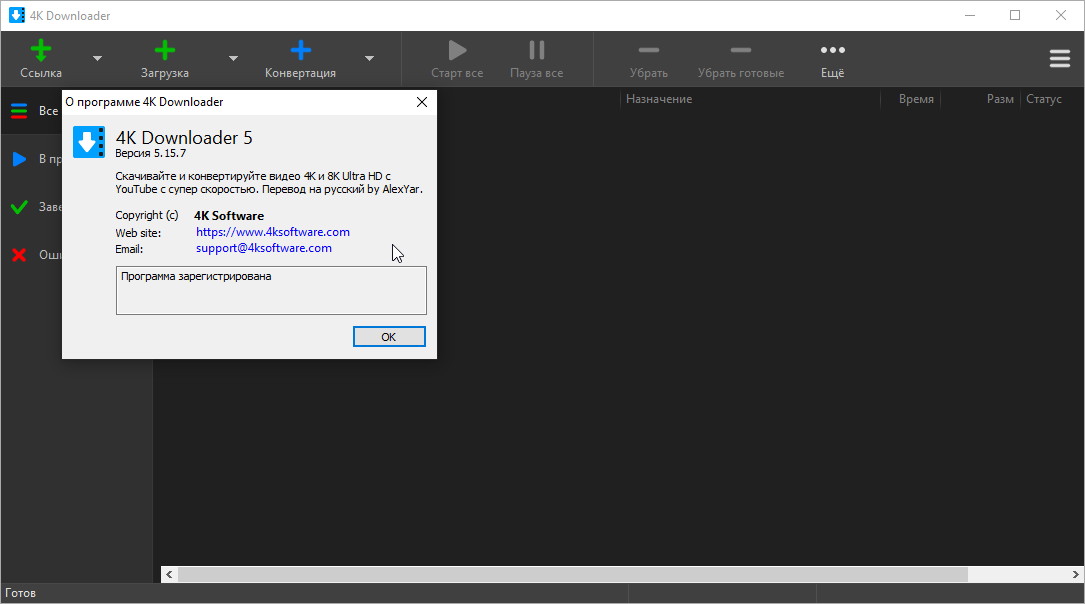Open the Ещё more options icon
Image resolution: width=1085 pixels, height=604 pixels.
[x=832, y=50]
